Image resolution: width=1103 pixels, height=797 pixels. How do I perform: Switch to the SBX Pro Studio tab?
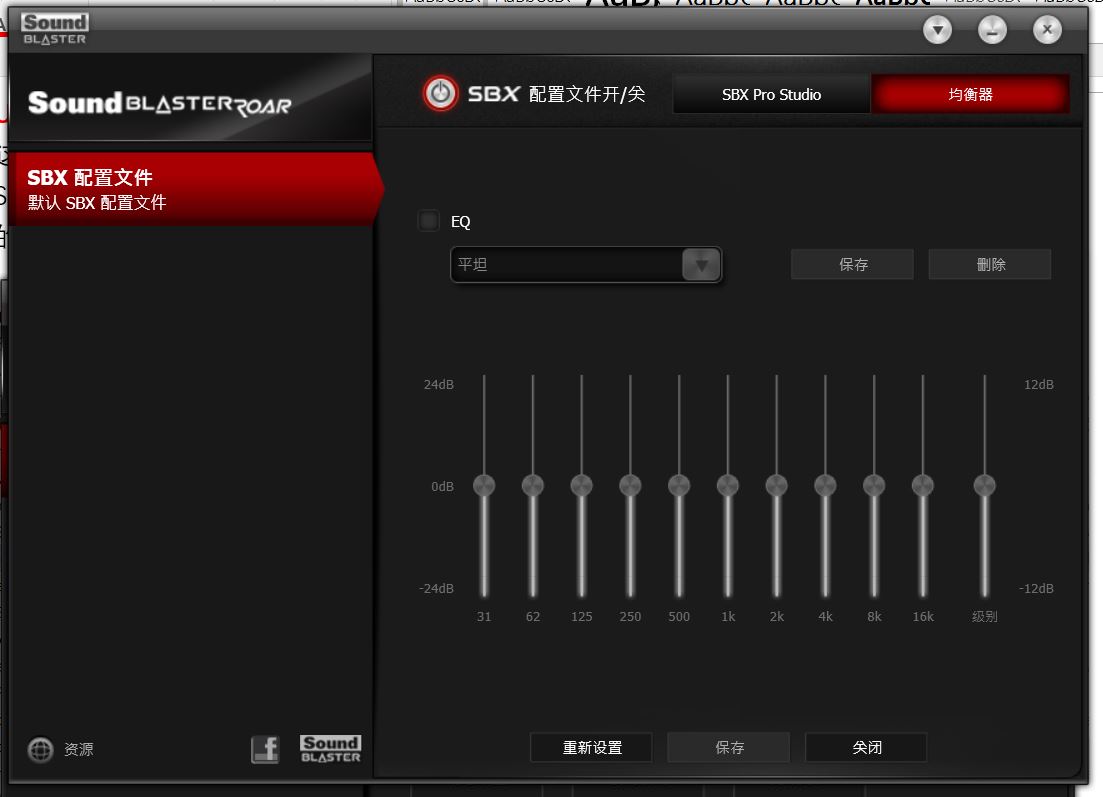coord(771,94)
